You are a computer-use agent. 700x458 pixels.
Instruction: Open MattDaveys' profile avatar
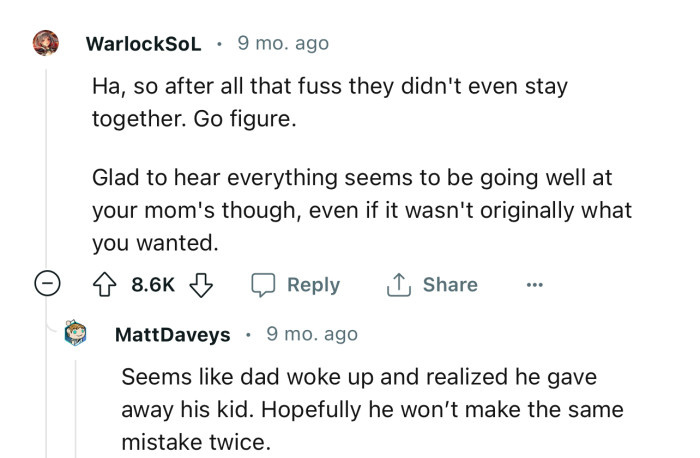click(x=76, y=334)
